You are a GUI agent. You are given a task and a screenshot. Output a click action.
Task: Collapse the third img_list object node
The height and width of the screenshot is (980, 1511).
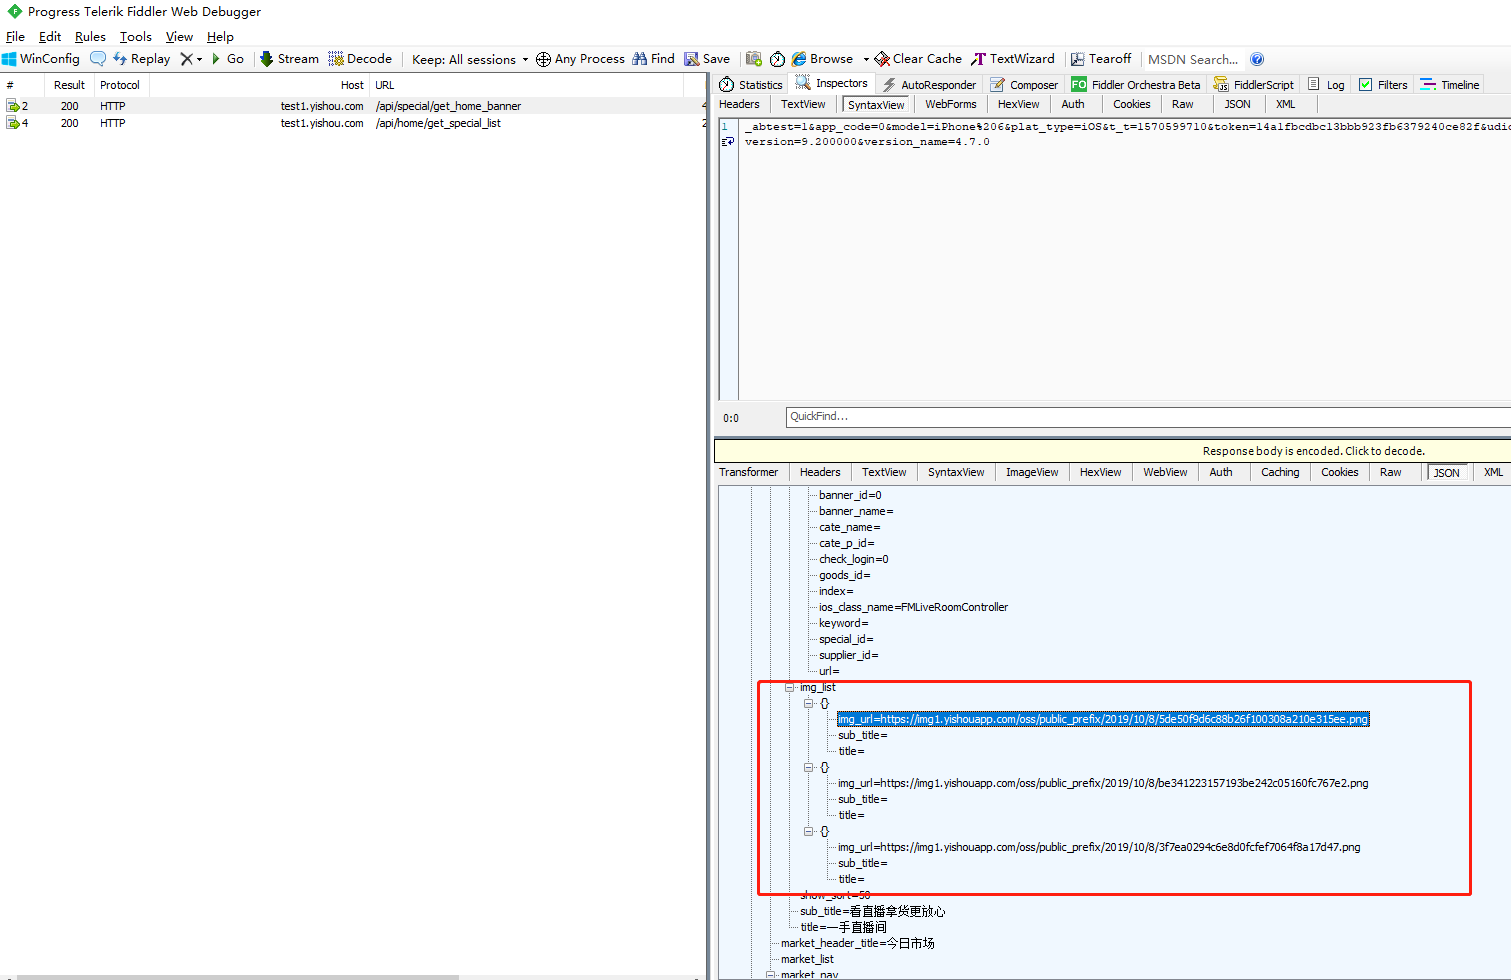coord(809,832)
